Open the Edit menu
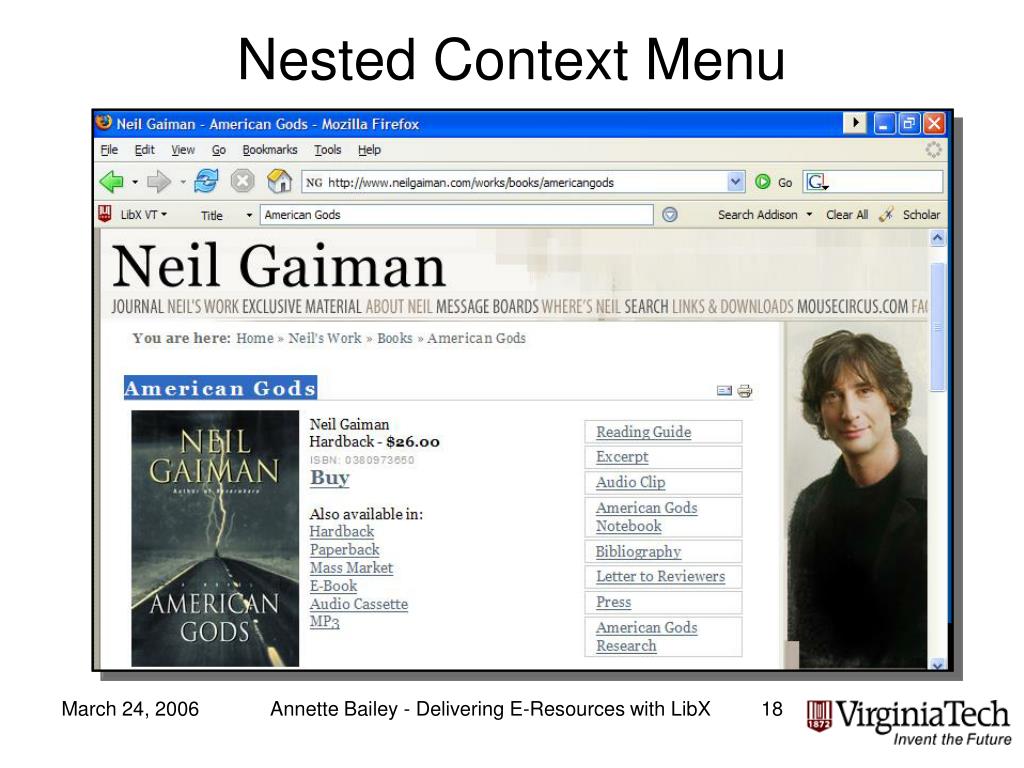Viewport: 1024px width, 768px height. [x=144, y=150]
